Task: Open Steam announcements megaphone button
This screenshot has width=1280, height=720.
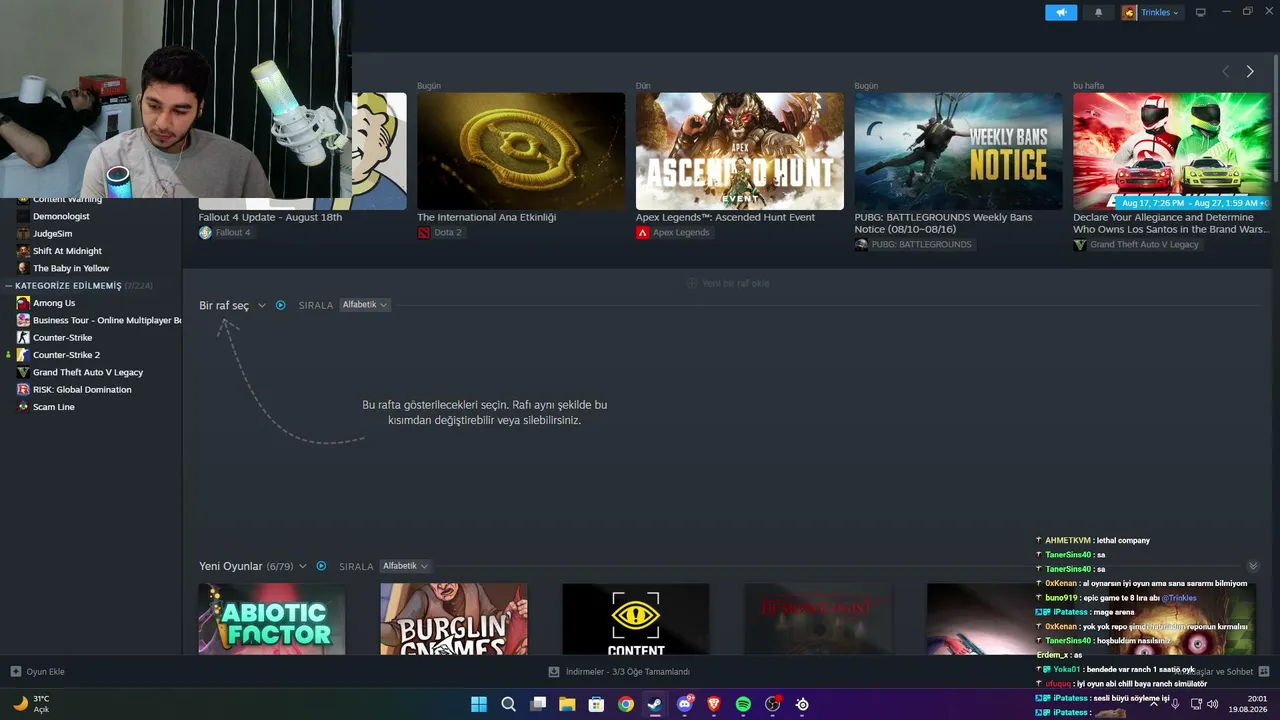Action: point(1061,12)
